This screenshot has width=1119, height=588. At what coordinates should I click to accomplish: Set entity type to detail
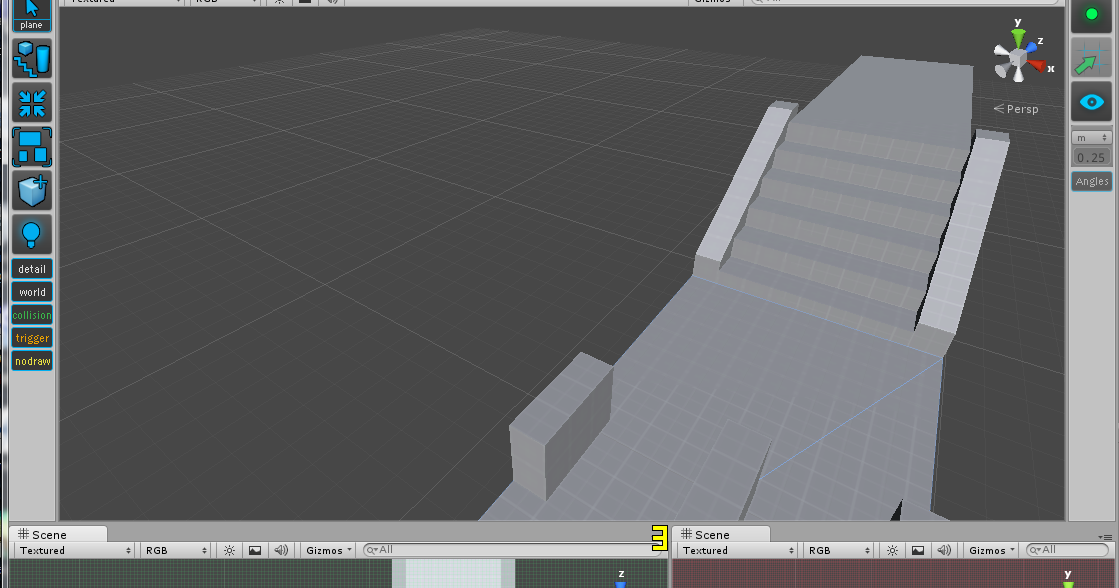click(x=32, y=269)
